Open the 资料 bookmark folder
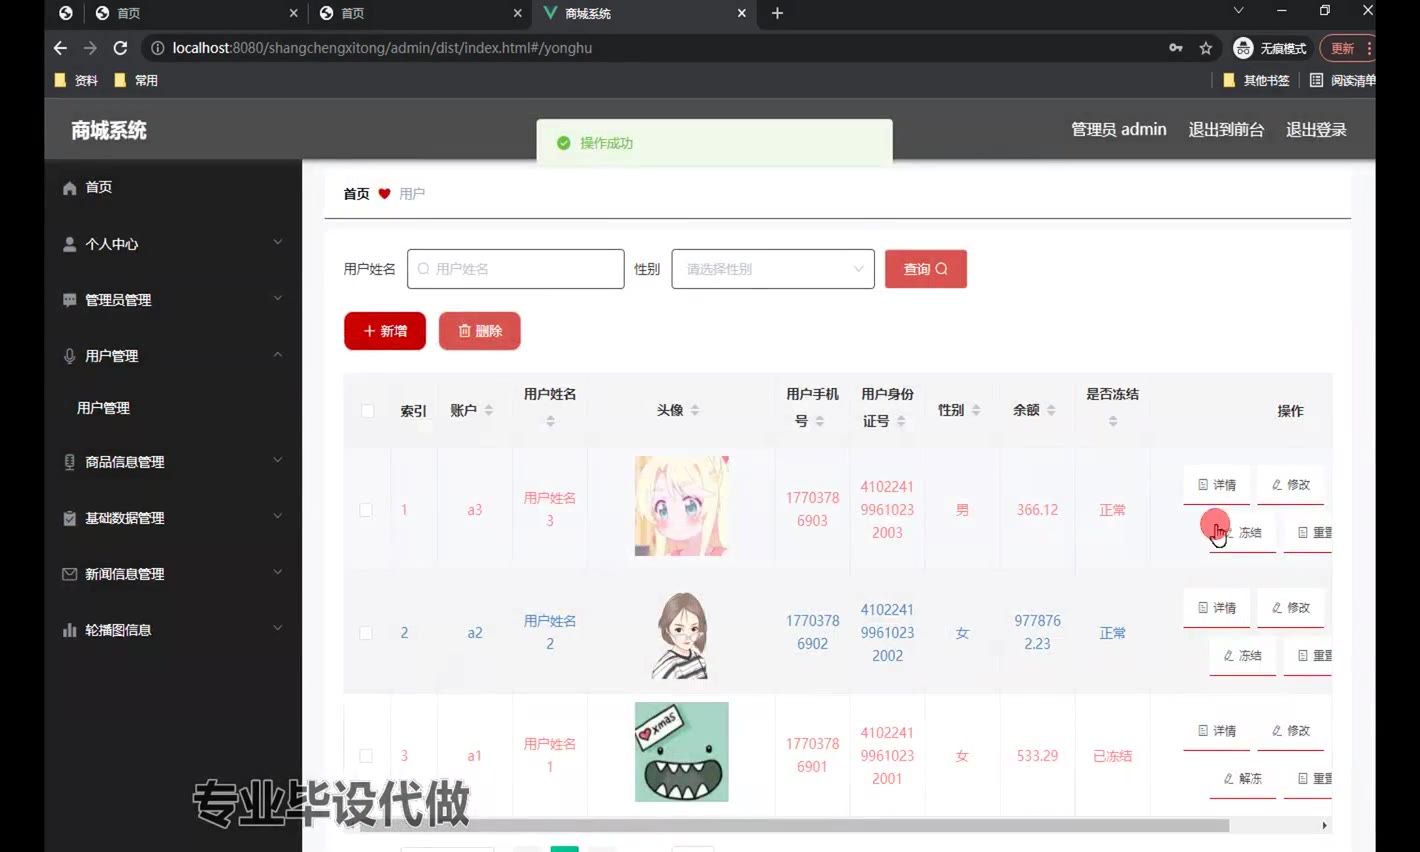 tap(76, 80)
